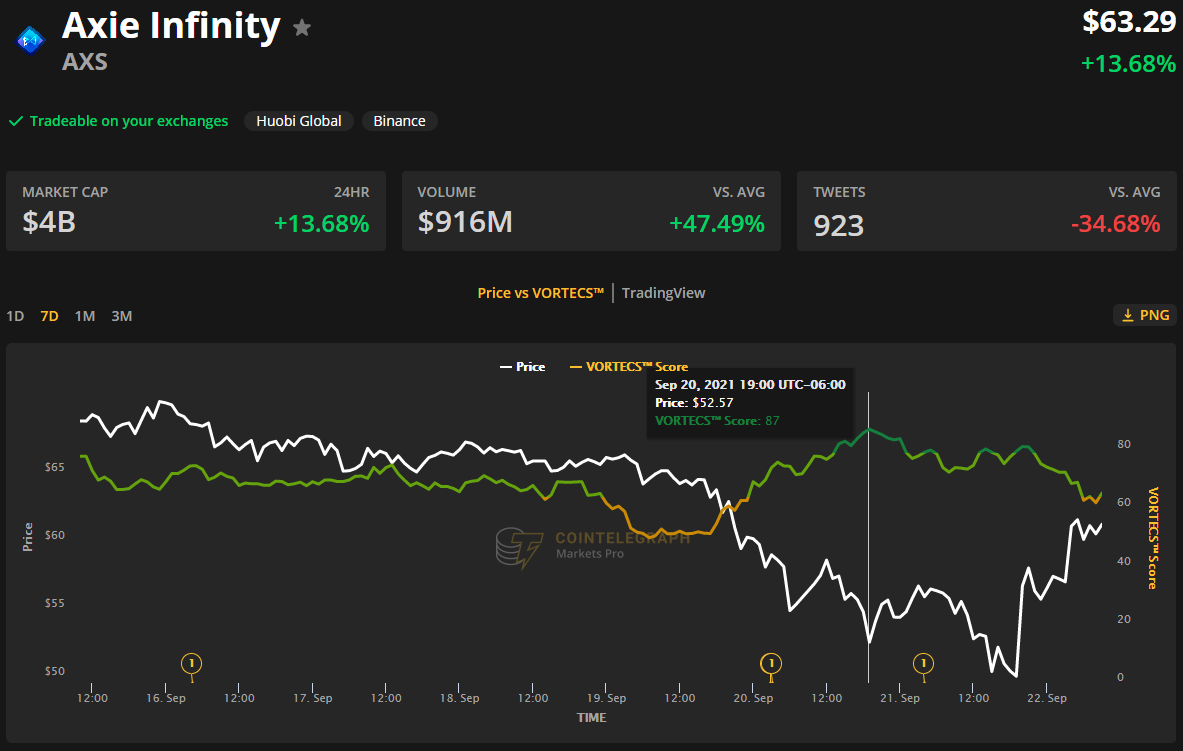Click the 22. Sep label on the time axis

(x=1046, y=698)
